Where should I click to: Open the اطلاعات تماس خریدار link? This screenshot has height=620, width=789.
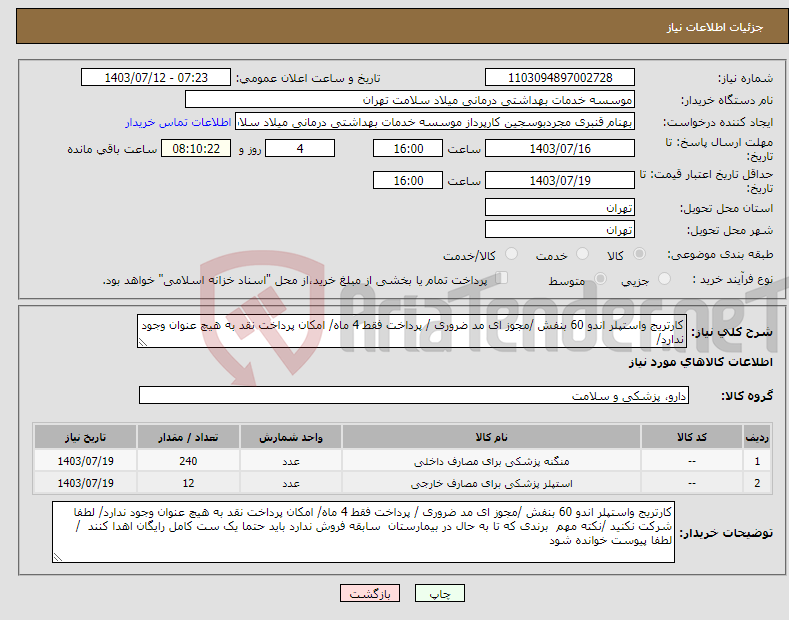point(178,122)
